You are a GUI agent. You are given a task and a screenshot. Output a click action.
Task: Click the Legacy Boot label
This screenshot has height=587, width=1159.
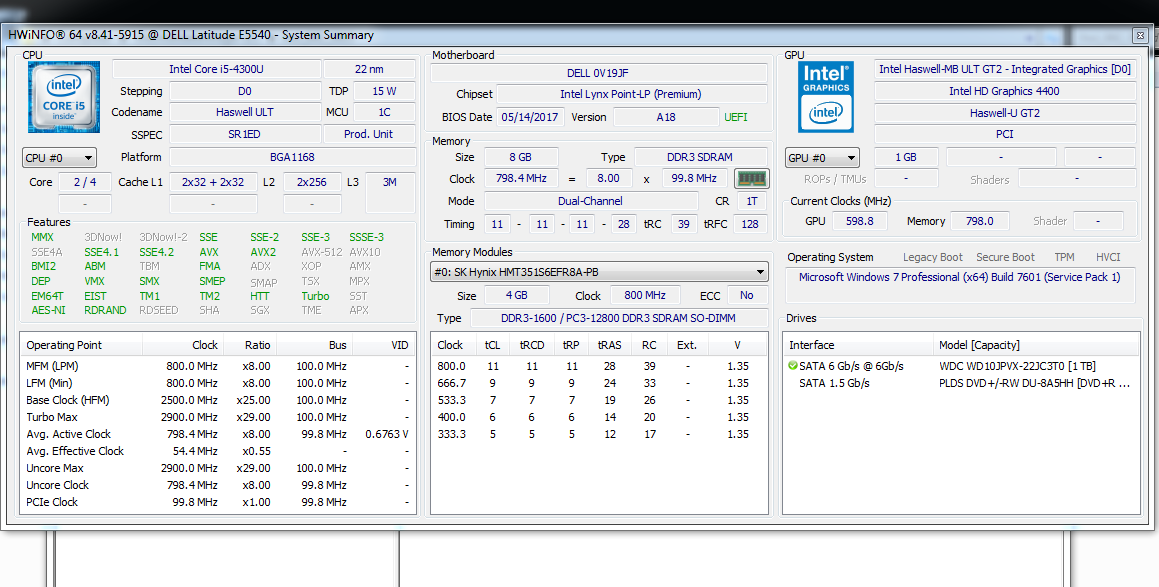click(x=933, y=257)
